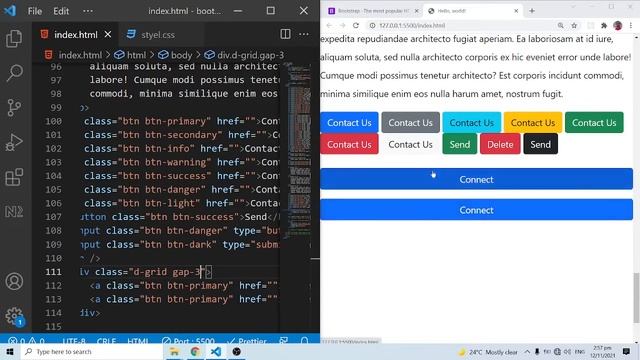Click the light Contact Us button
Viewport: 640px width, 360px height.
pos(410,144)
